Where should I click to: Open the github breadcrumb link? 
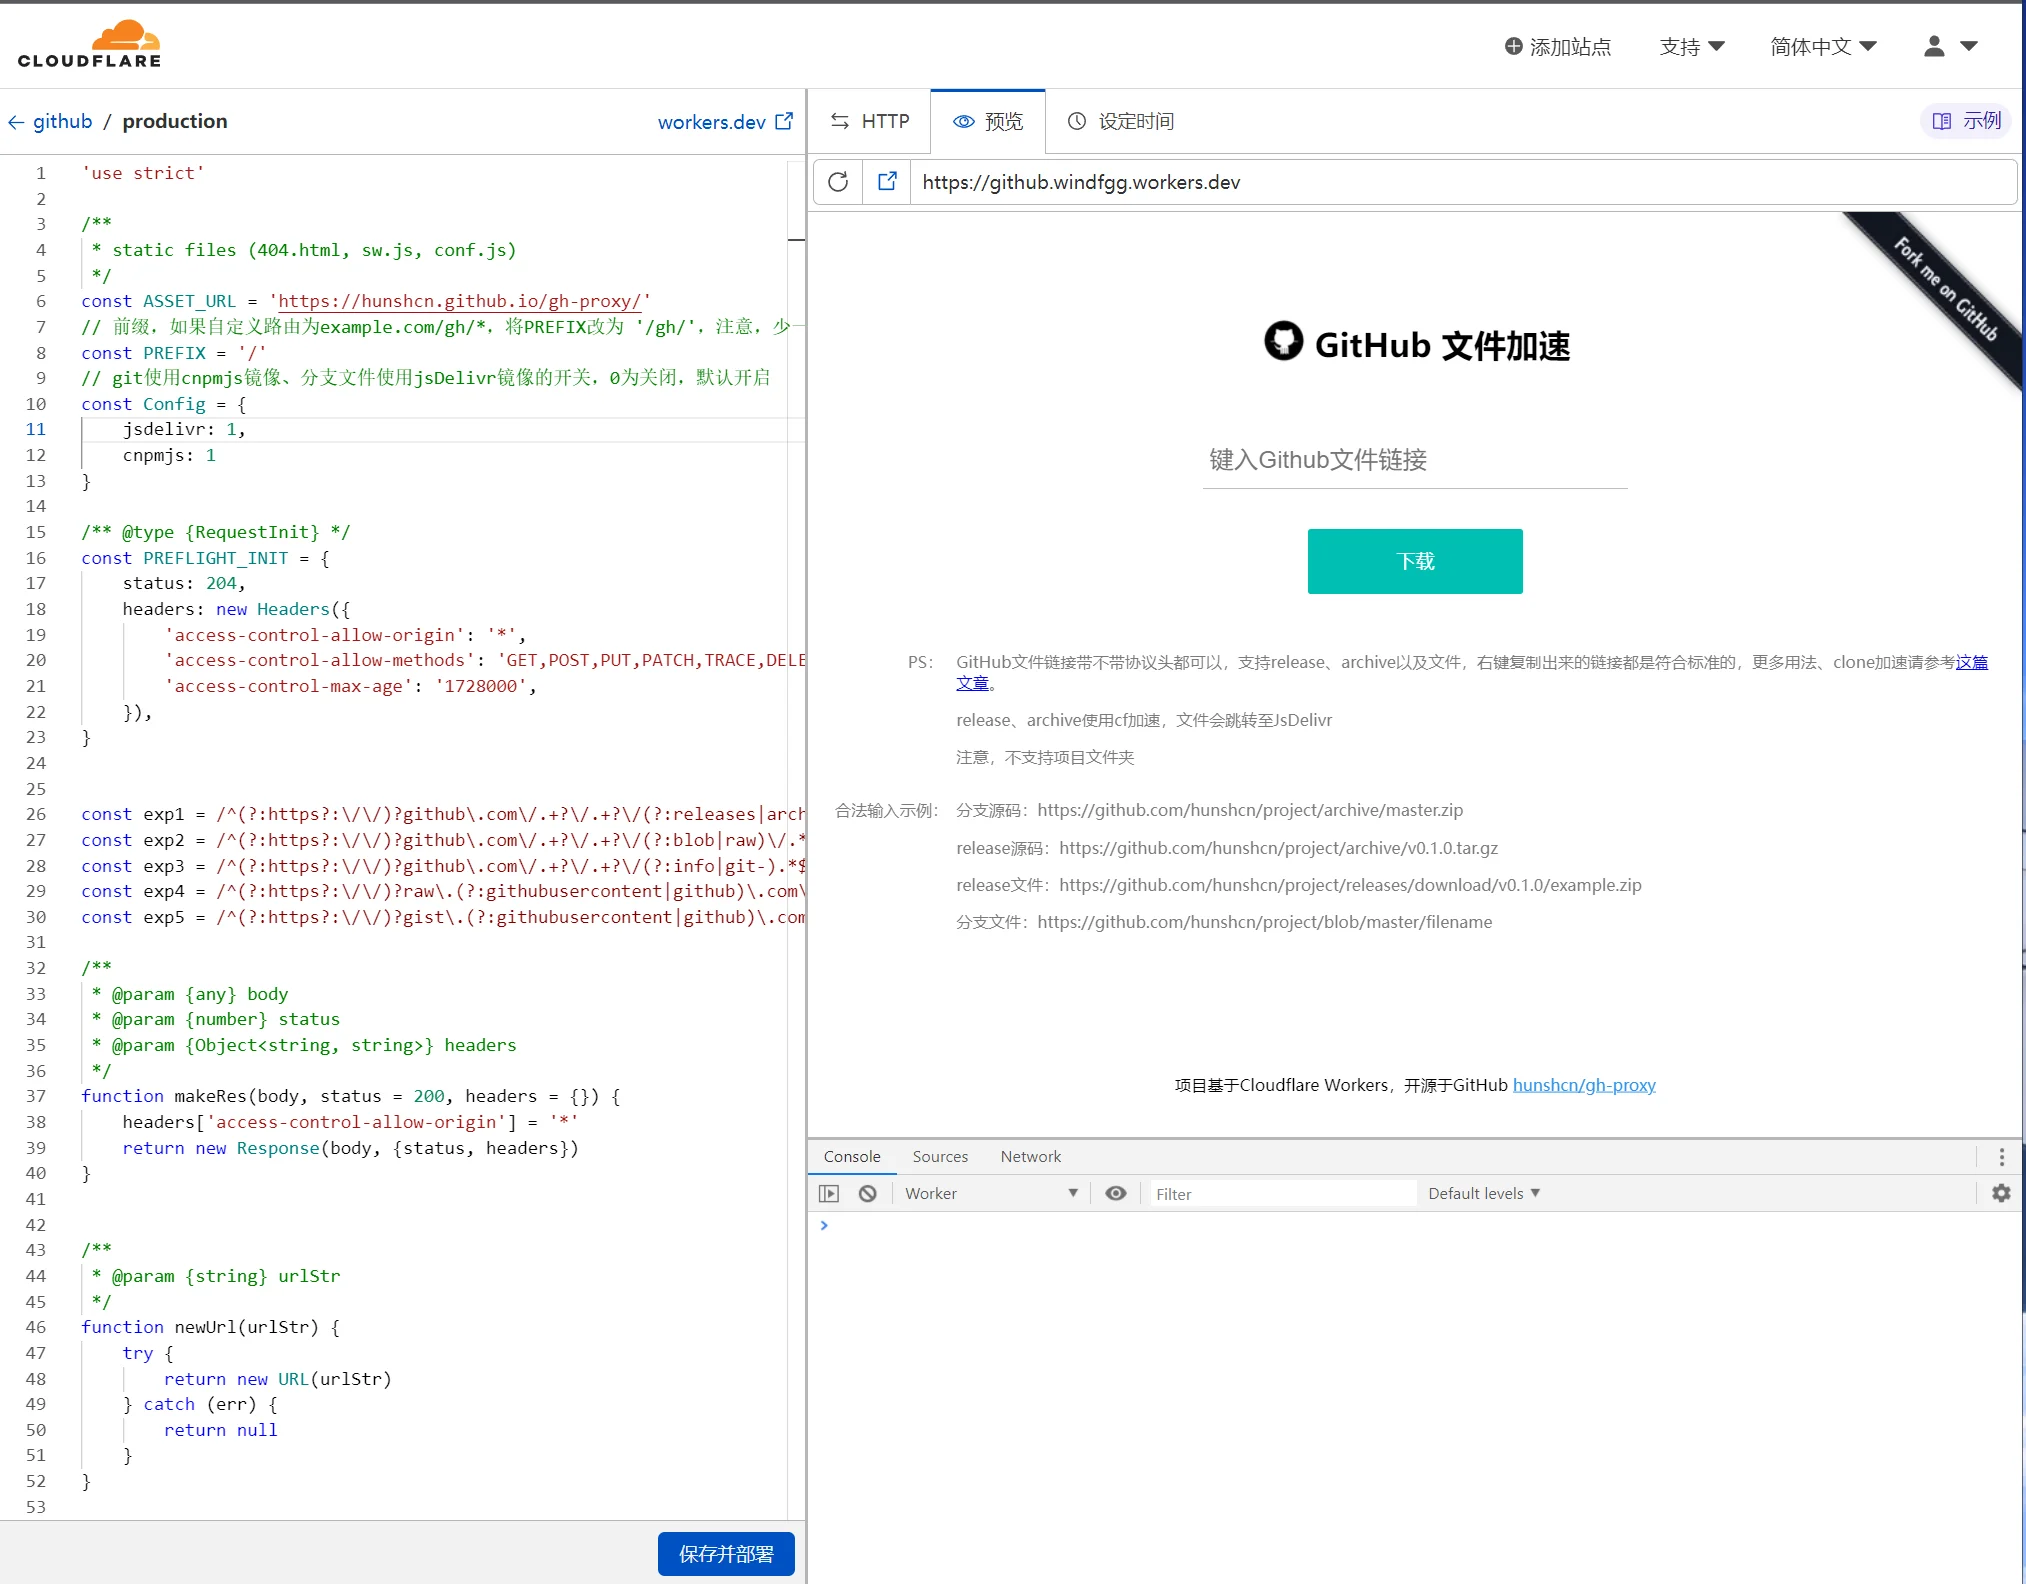pyautogui.click(x=62, y=121)
